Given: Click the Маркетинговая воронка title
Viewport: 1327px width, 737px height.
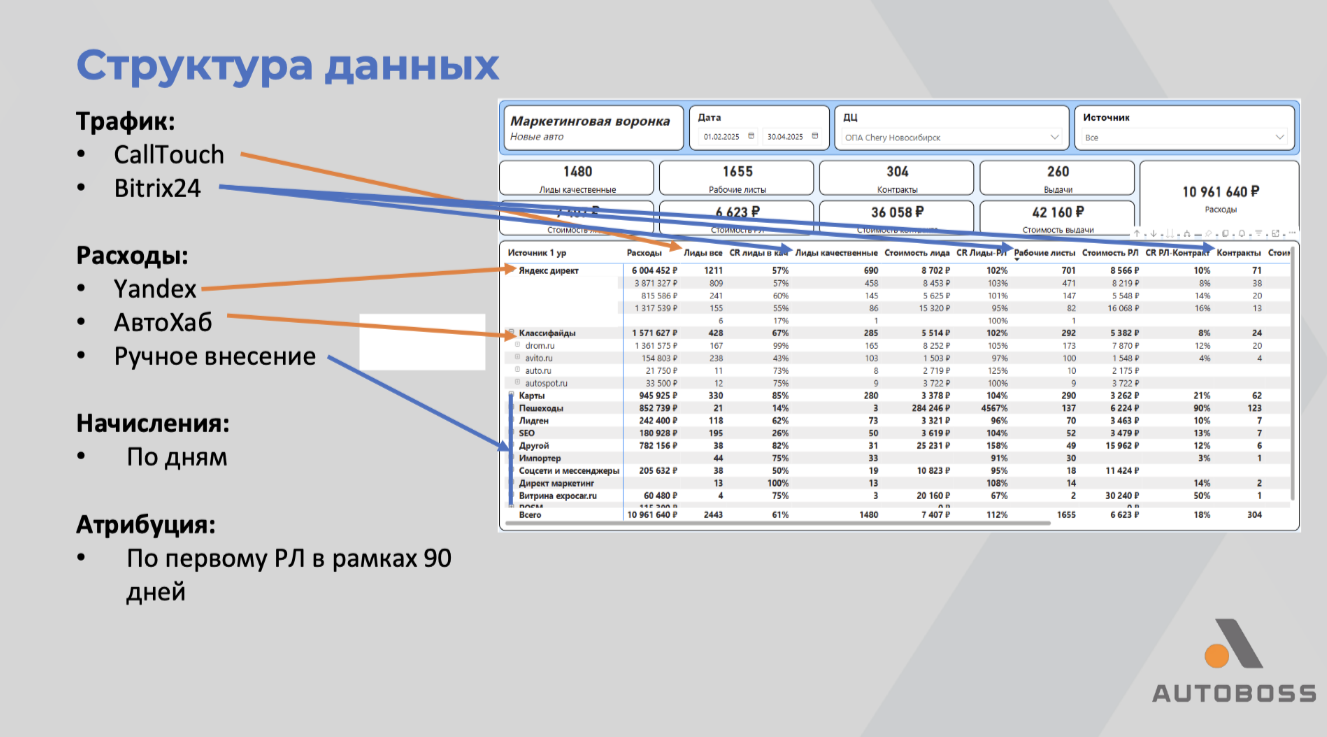Looking at the screenshot, I should pyautogui.click(x=590, y=121).
